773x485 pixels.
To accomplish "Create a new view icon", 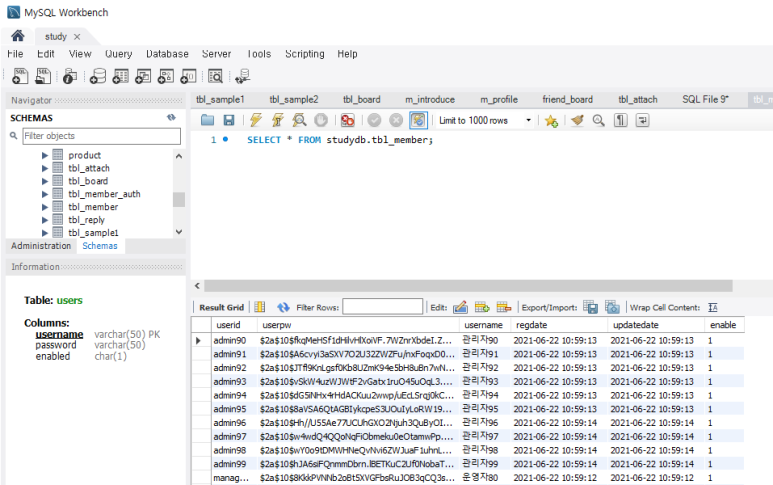I will click(x=143, y=76).
